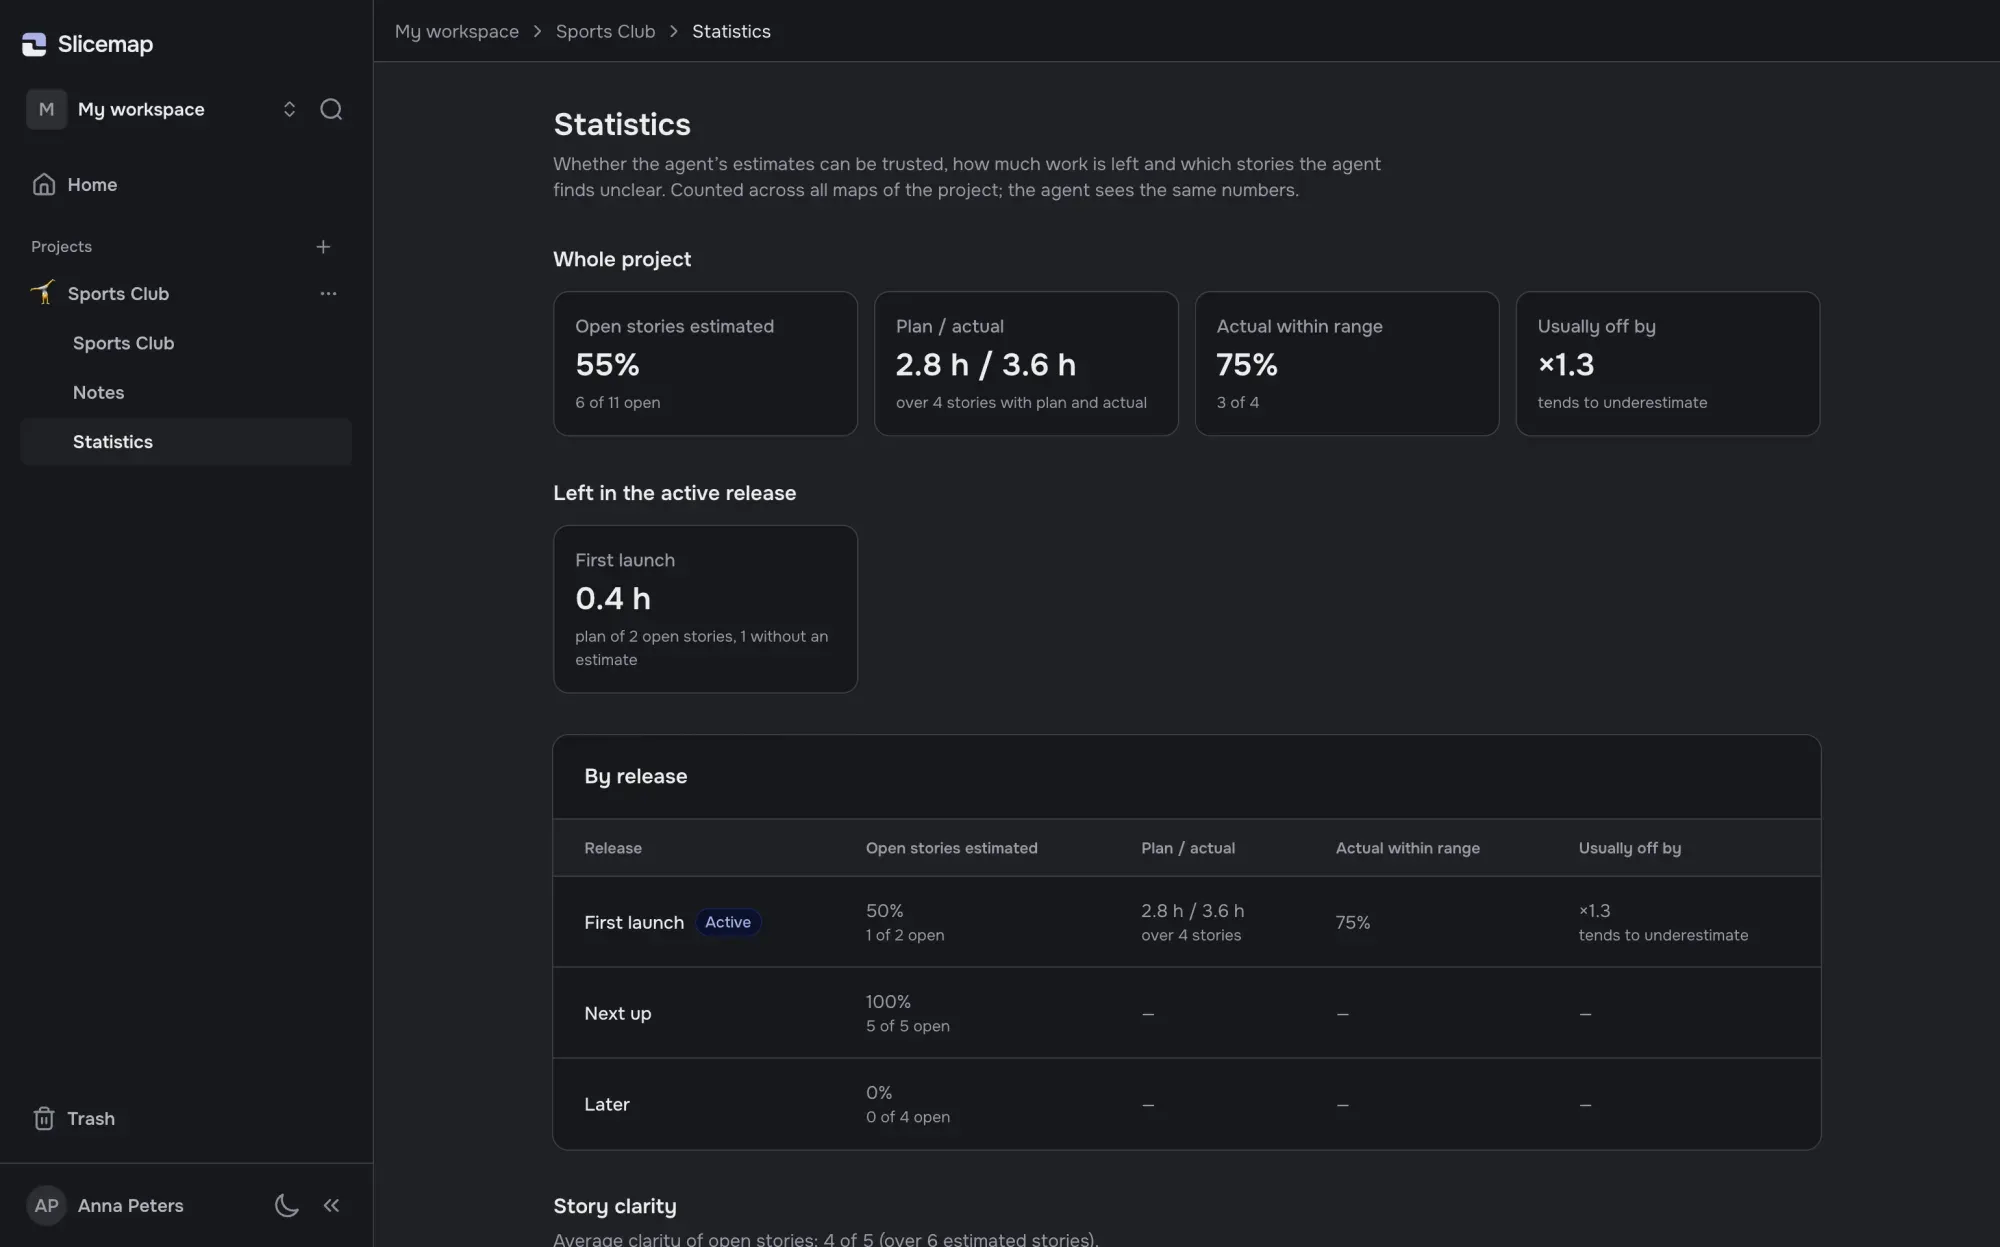The height and width of the screenshot is (1247, 2000).
Task: Select the Next up release row
Action: (1187, 1013)
